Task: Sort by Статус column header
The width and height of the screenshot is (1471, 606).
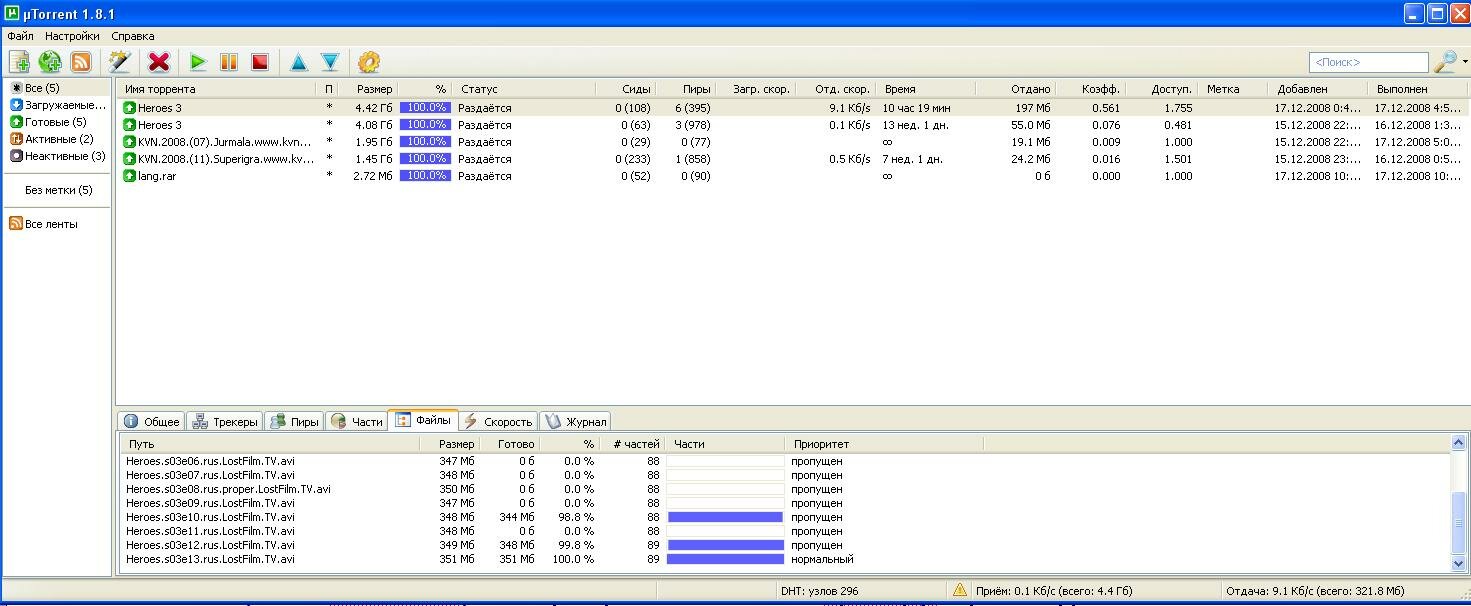Action: tap(523, 89)
